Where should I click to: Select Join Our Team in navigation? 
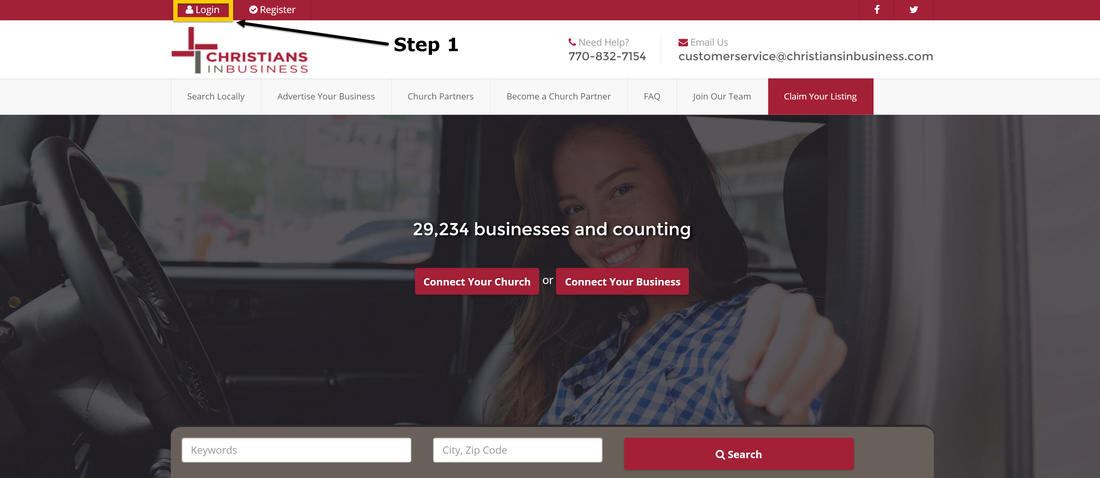(722, 96)
